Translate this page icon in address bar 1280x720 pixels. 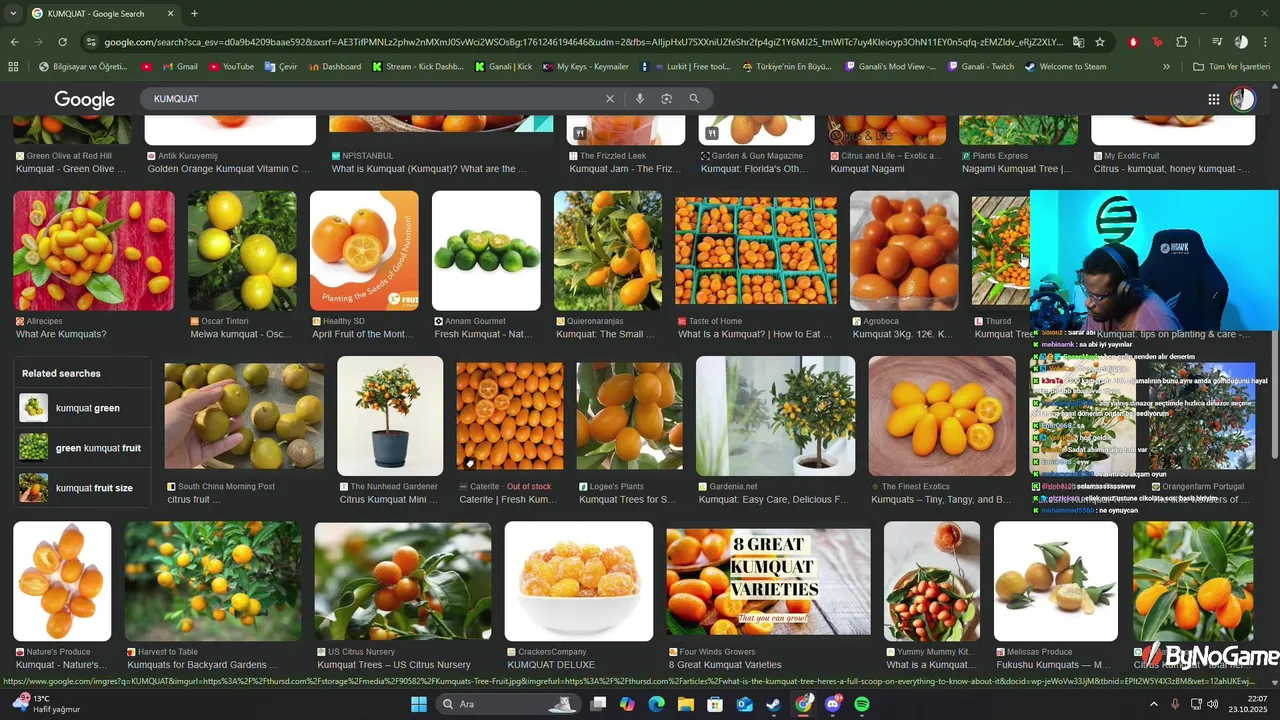1078,42
